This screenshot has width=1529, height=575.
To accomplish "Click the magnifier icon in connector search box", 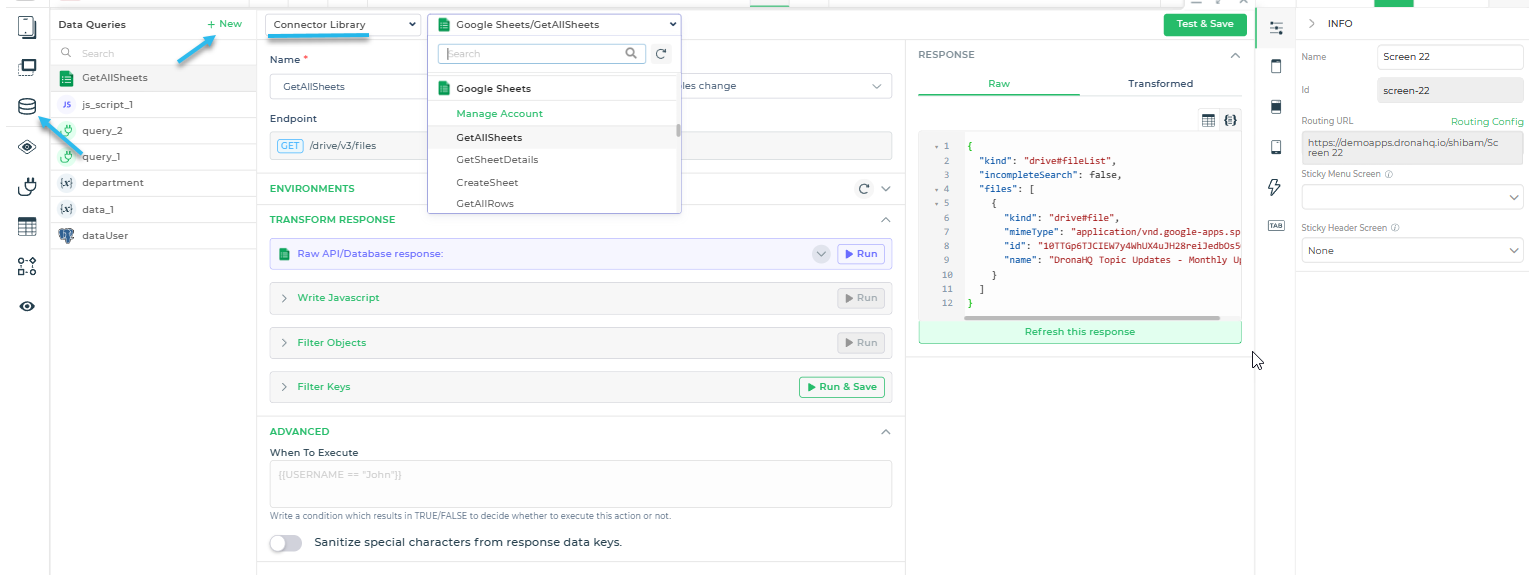I will [632, 54].
